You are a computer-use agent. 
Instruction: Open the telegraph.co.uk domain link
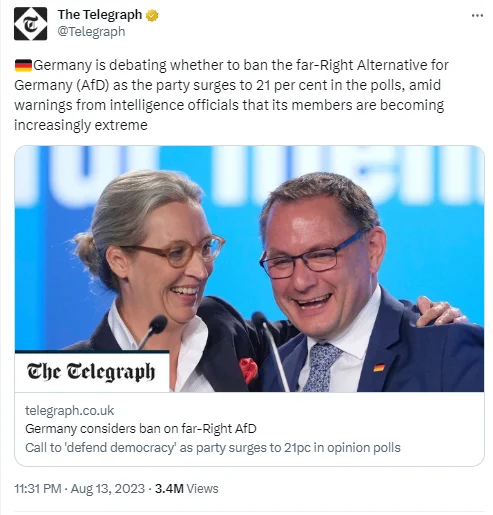coord(69,410)
